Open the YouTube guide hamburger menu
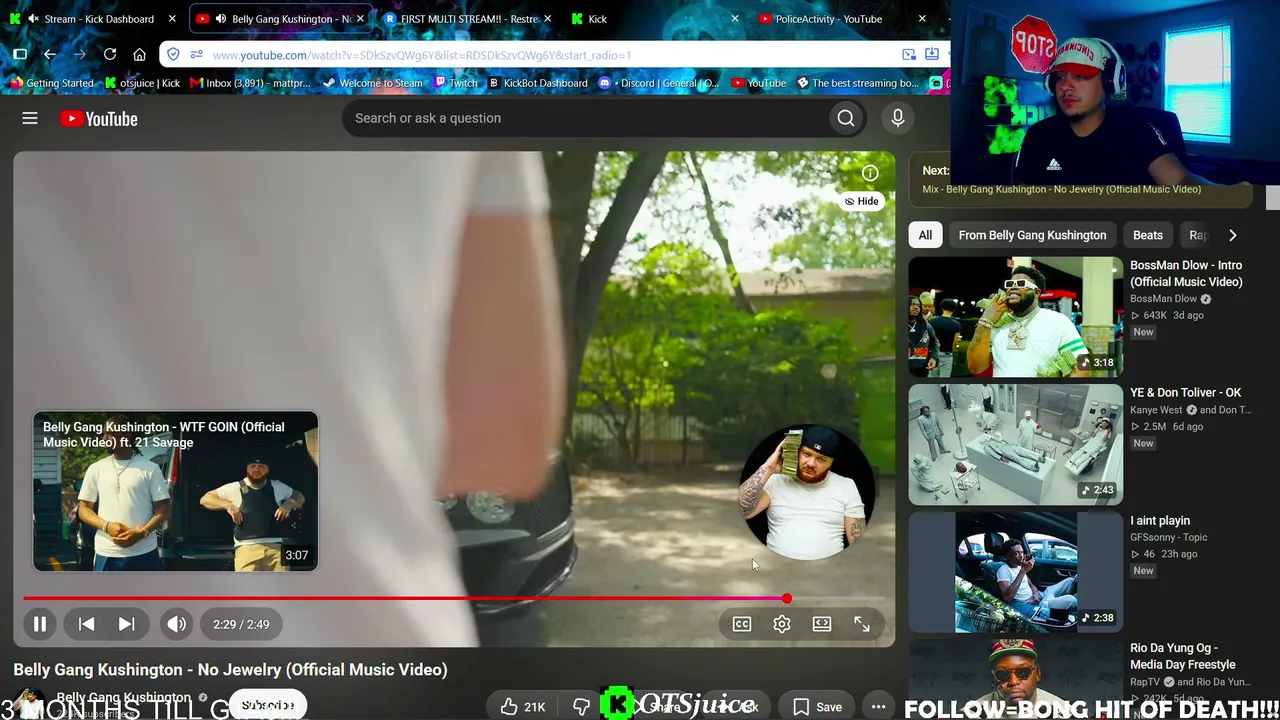 (x=30, y=118)
